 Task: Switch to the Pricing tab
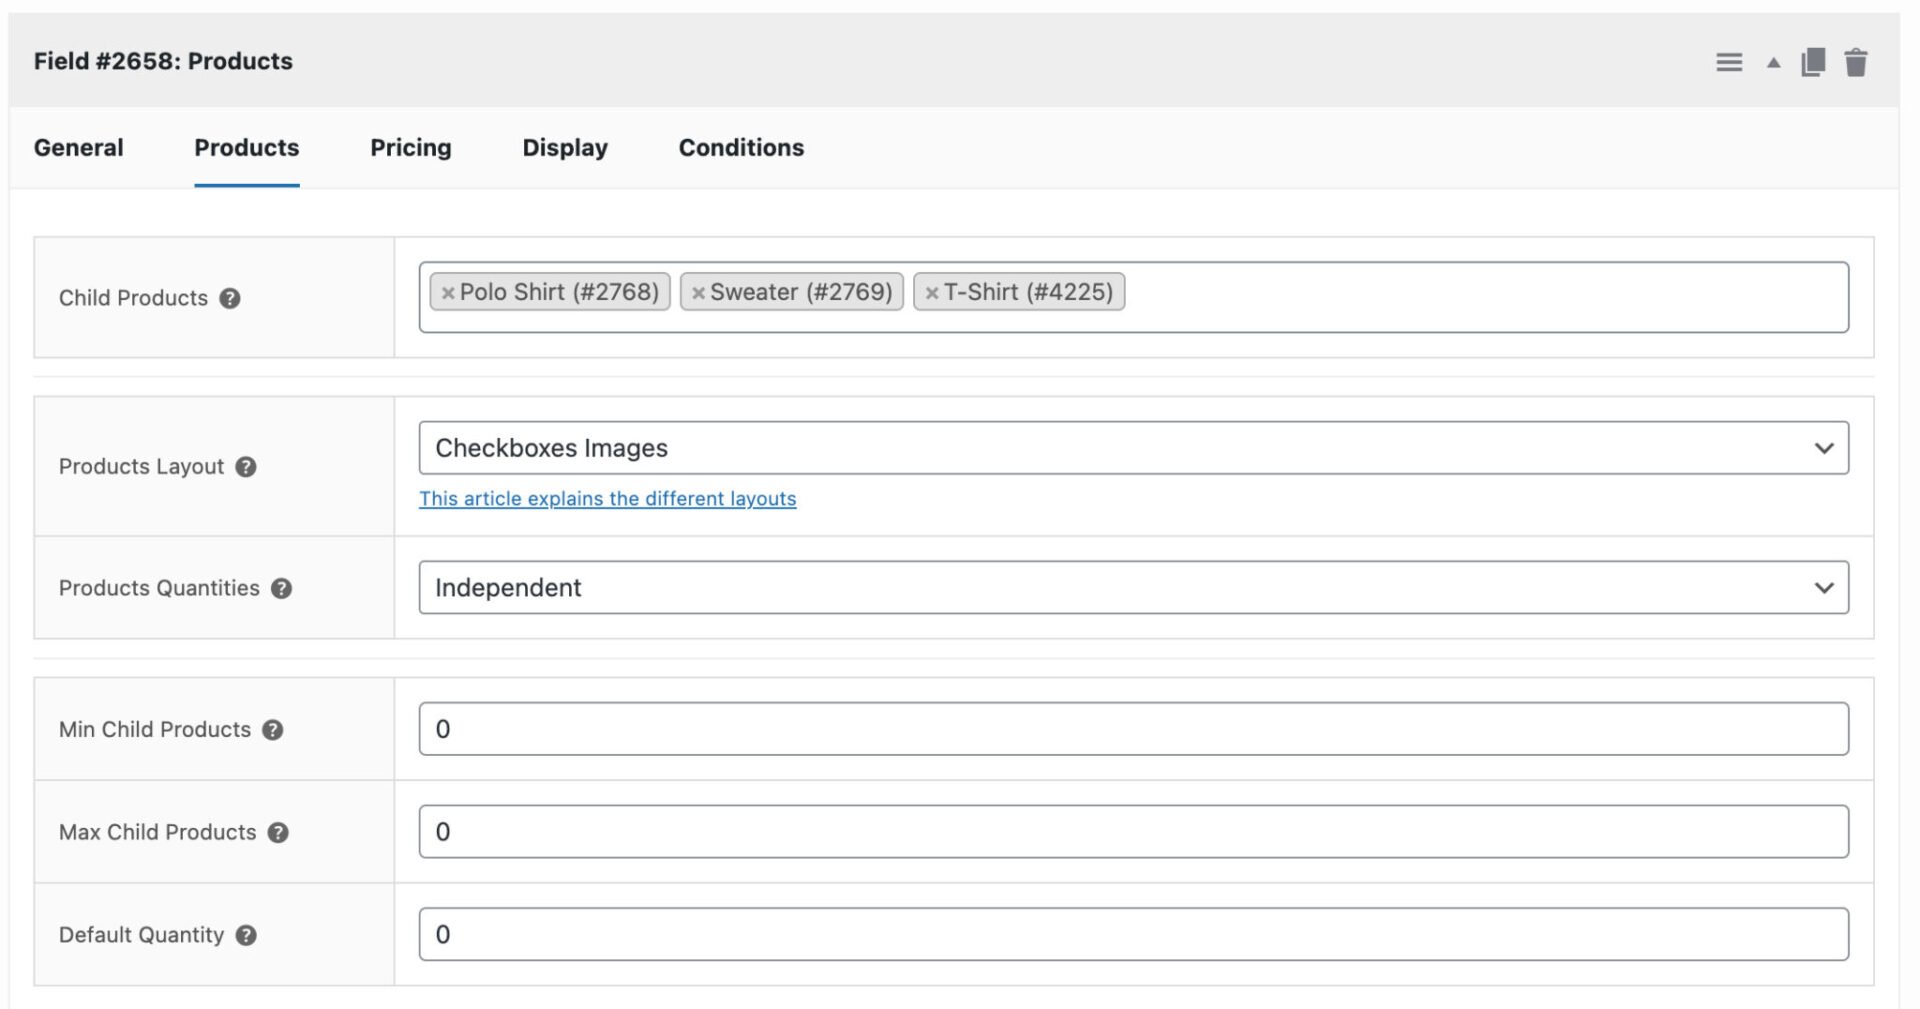point(411,148)
